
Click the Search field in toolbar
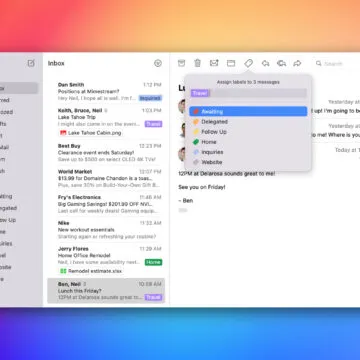pos(337,63)
